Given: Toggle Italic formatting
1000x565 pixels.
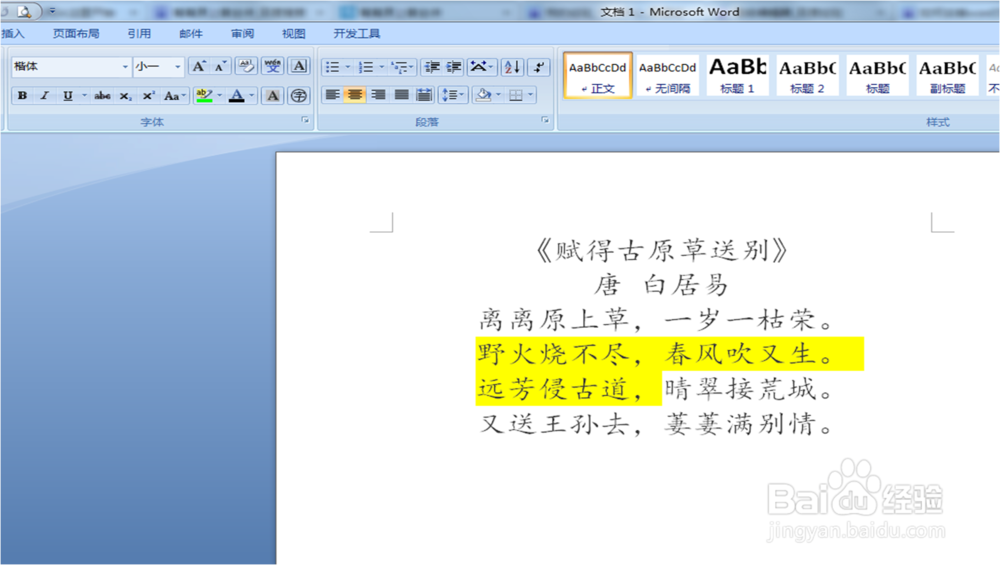Looking at the screenshot, I should 44,96.
